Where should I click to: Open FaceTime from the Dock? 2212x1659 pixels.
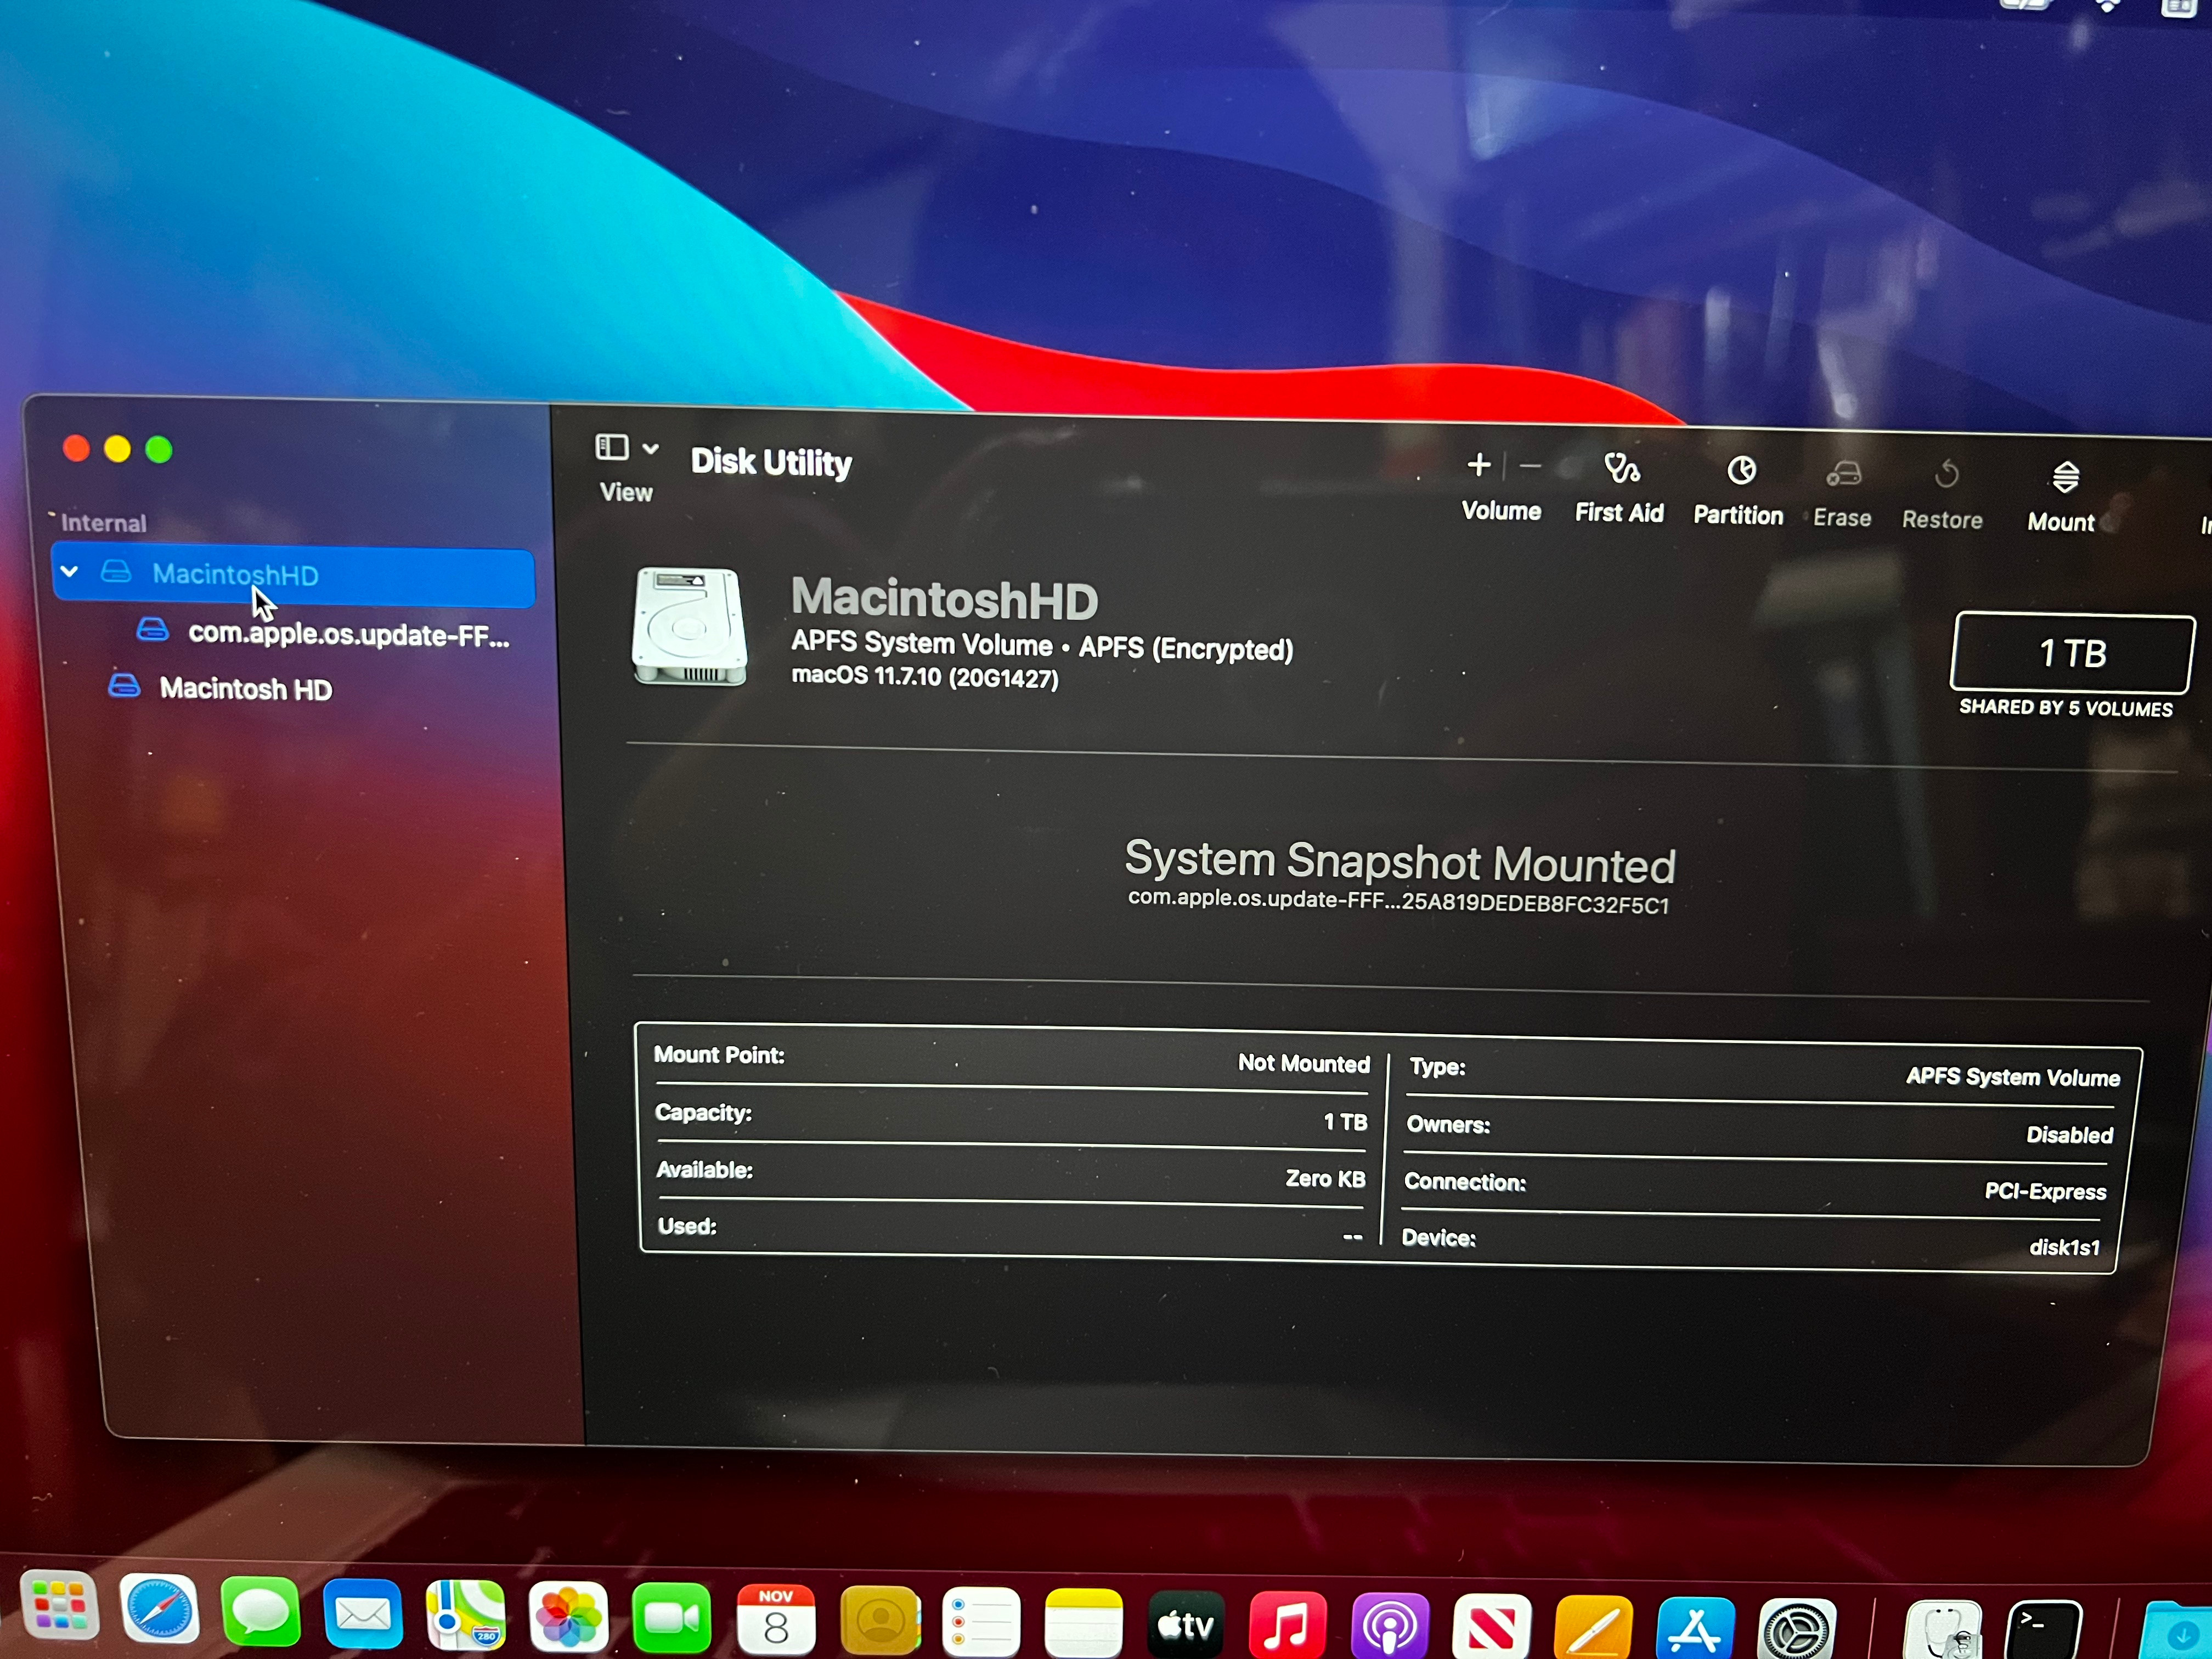pyautogui.click(x=672, y=1619)
